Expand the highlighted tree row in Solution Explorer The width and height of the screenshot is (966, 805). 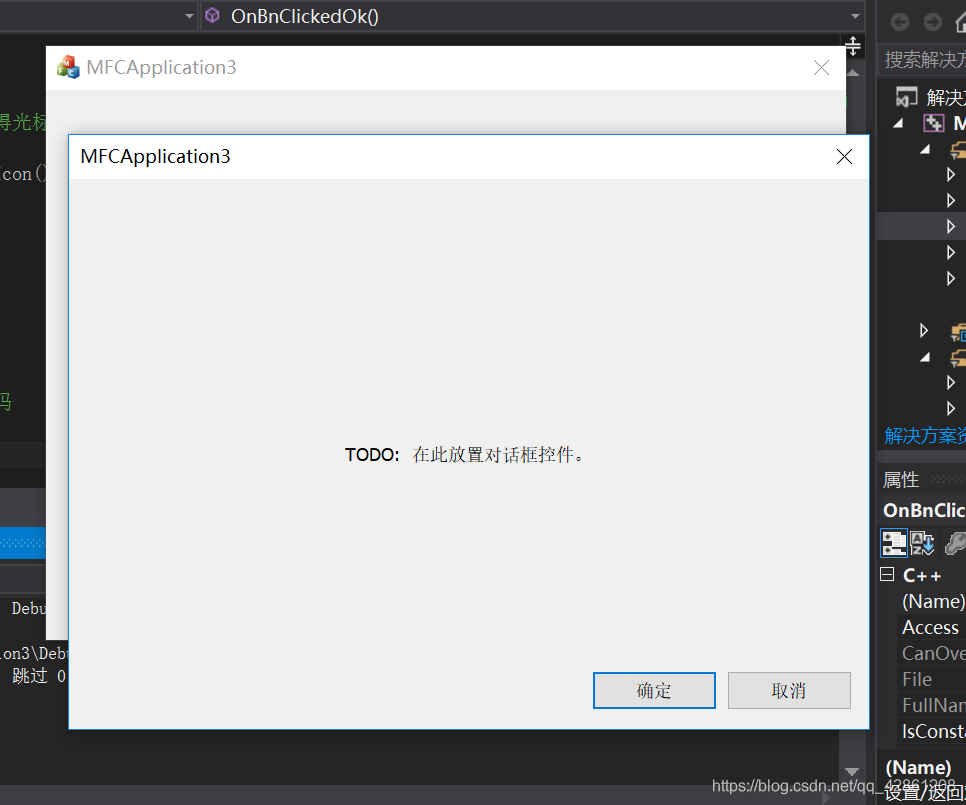point(951,226)
